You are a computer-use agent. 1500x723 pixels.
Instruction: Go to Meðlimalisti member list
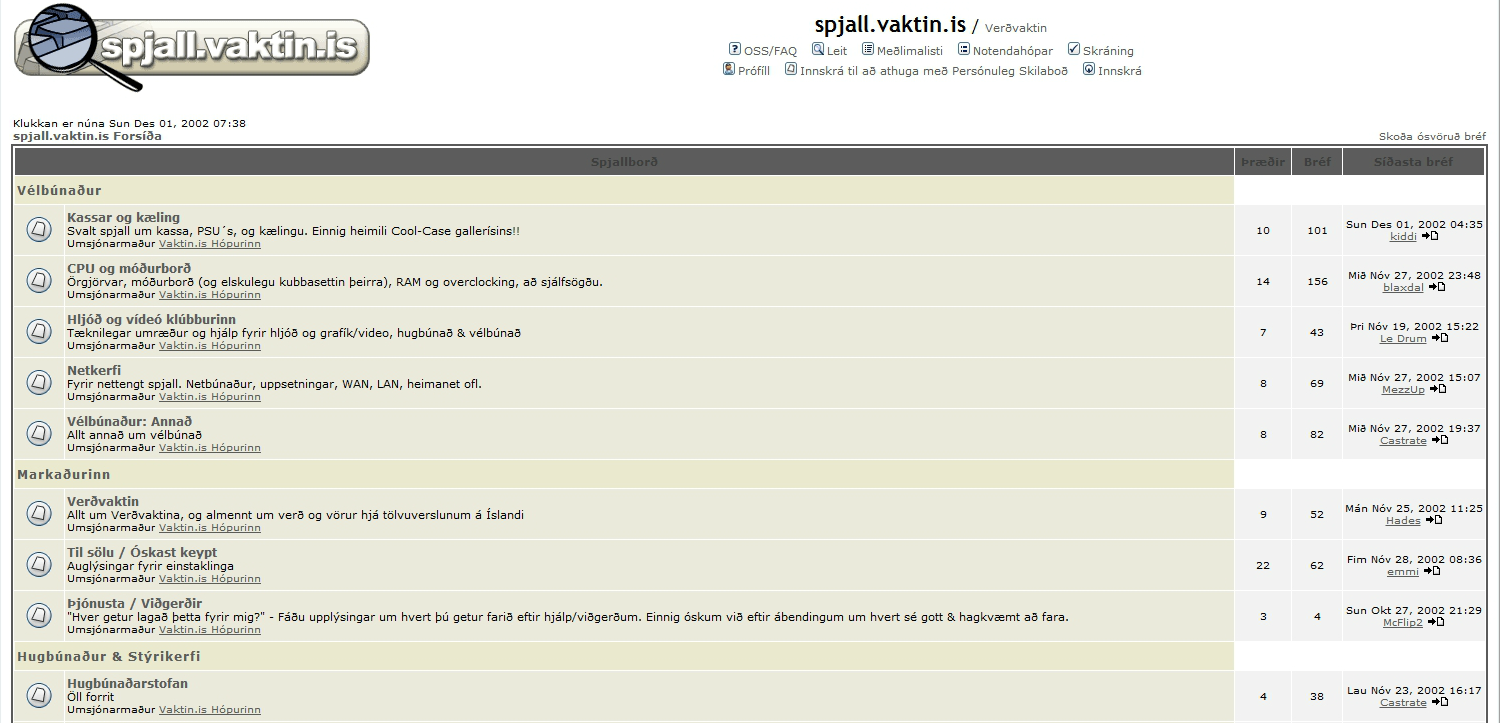909,51
